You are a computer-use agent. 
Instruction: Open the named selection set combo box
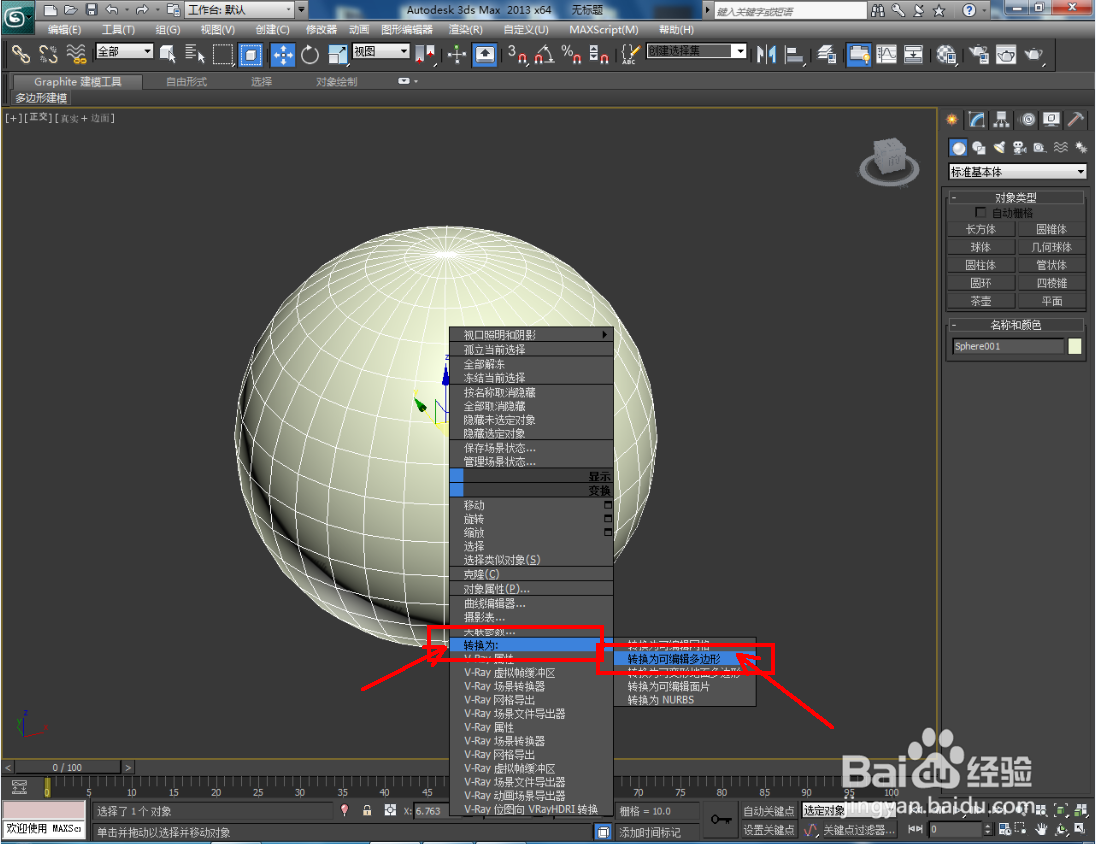pos(695,52)
